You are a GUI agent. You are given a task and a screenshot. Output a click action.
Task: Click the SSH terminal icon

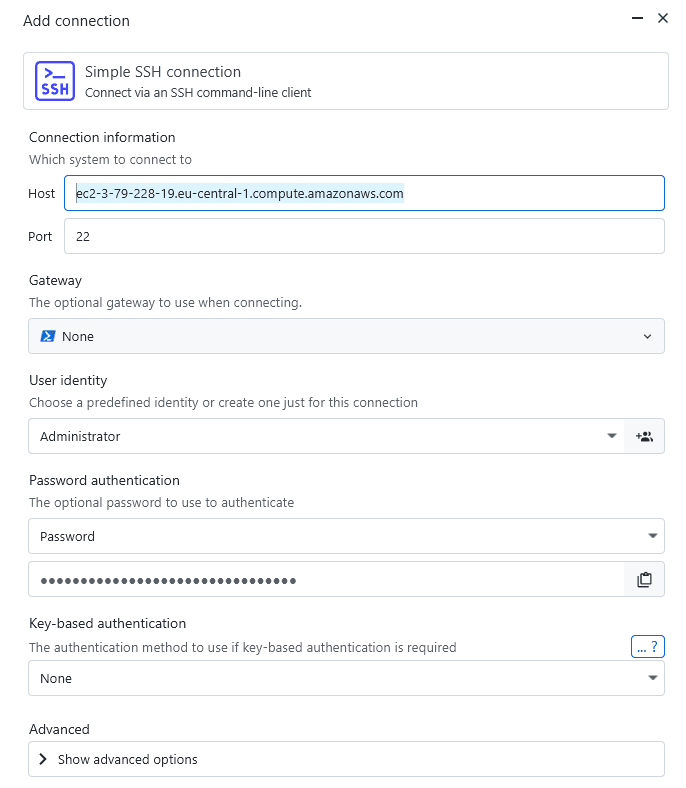(x=54, y=80)
